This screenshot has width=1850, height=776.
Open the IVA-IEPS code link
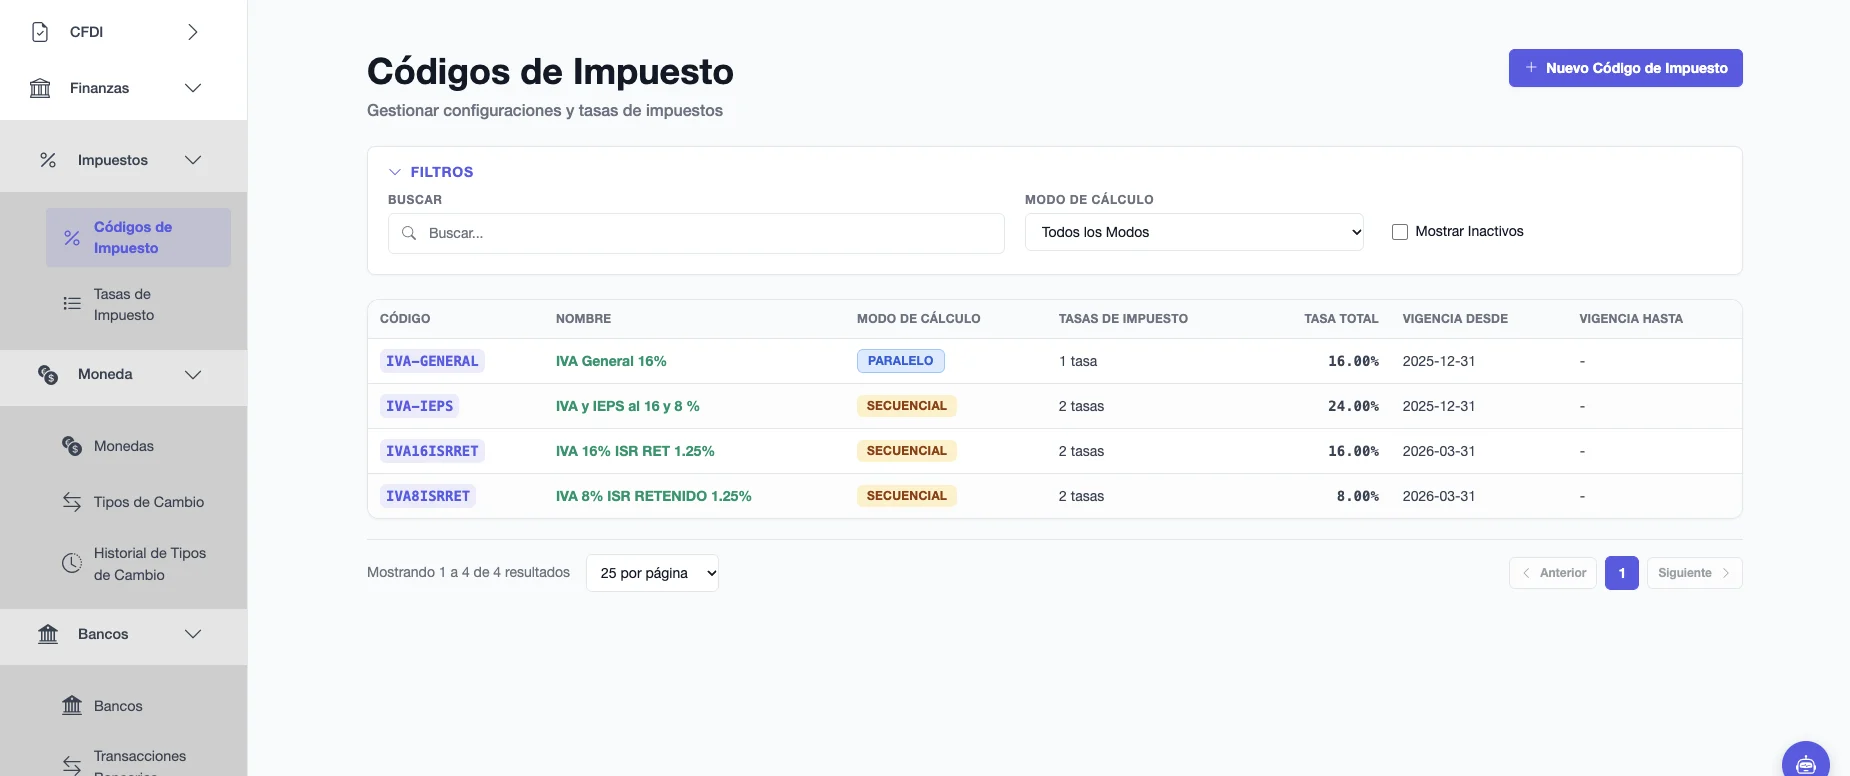coord(419,406)
